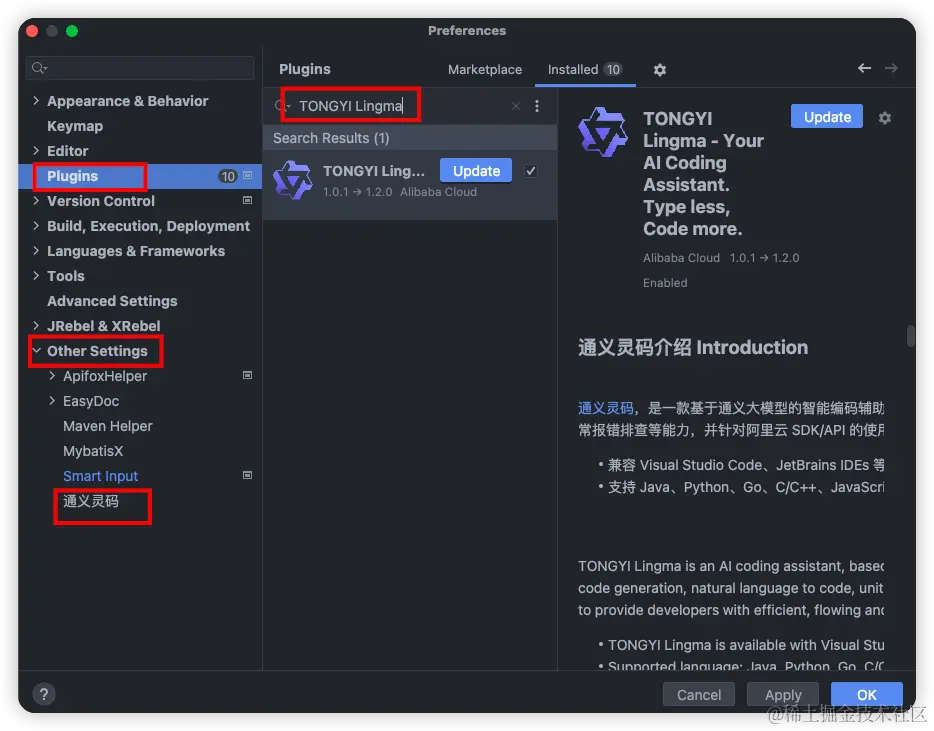The width and height of the screenshot is (934, 731).
Task: Click the Cancel button
Action: [698, 695]
